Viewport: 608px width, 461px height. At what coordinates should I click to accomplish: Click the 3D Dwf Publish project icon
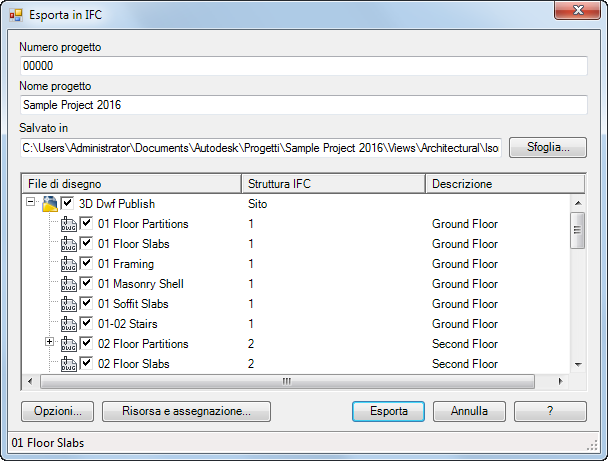pyautogui.click(x=50, y=204)
